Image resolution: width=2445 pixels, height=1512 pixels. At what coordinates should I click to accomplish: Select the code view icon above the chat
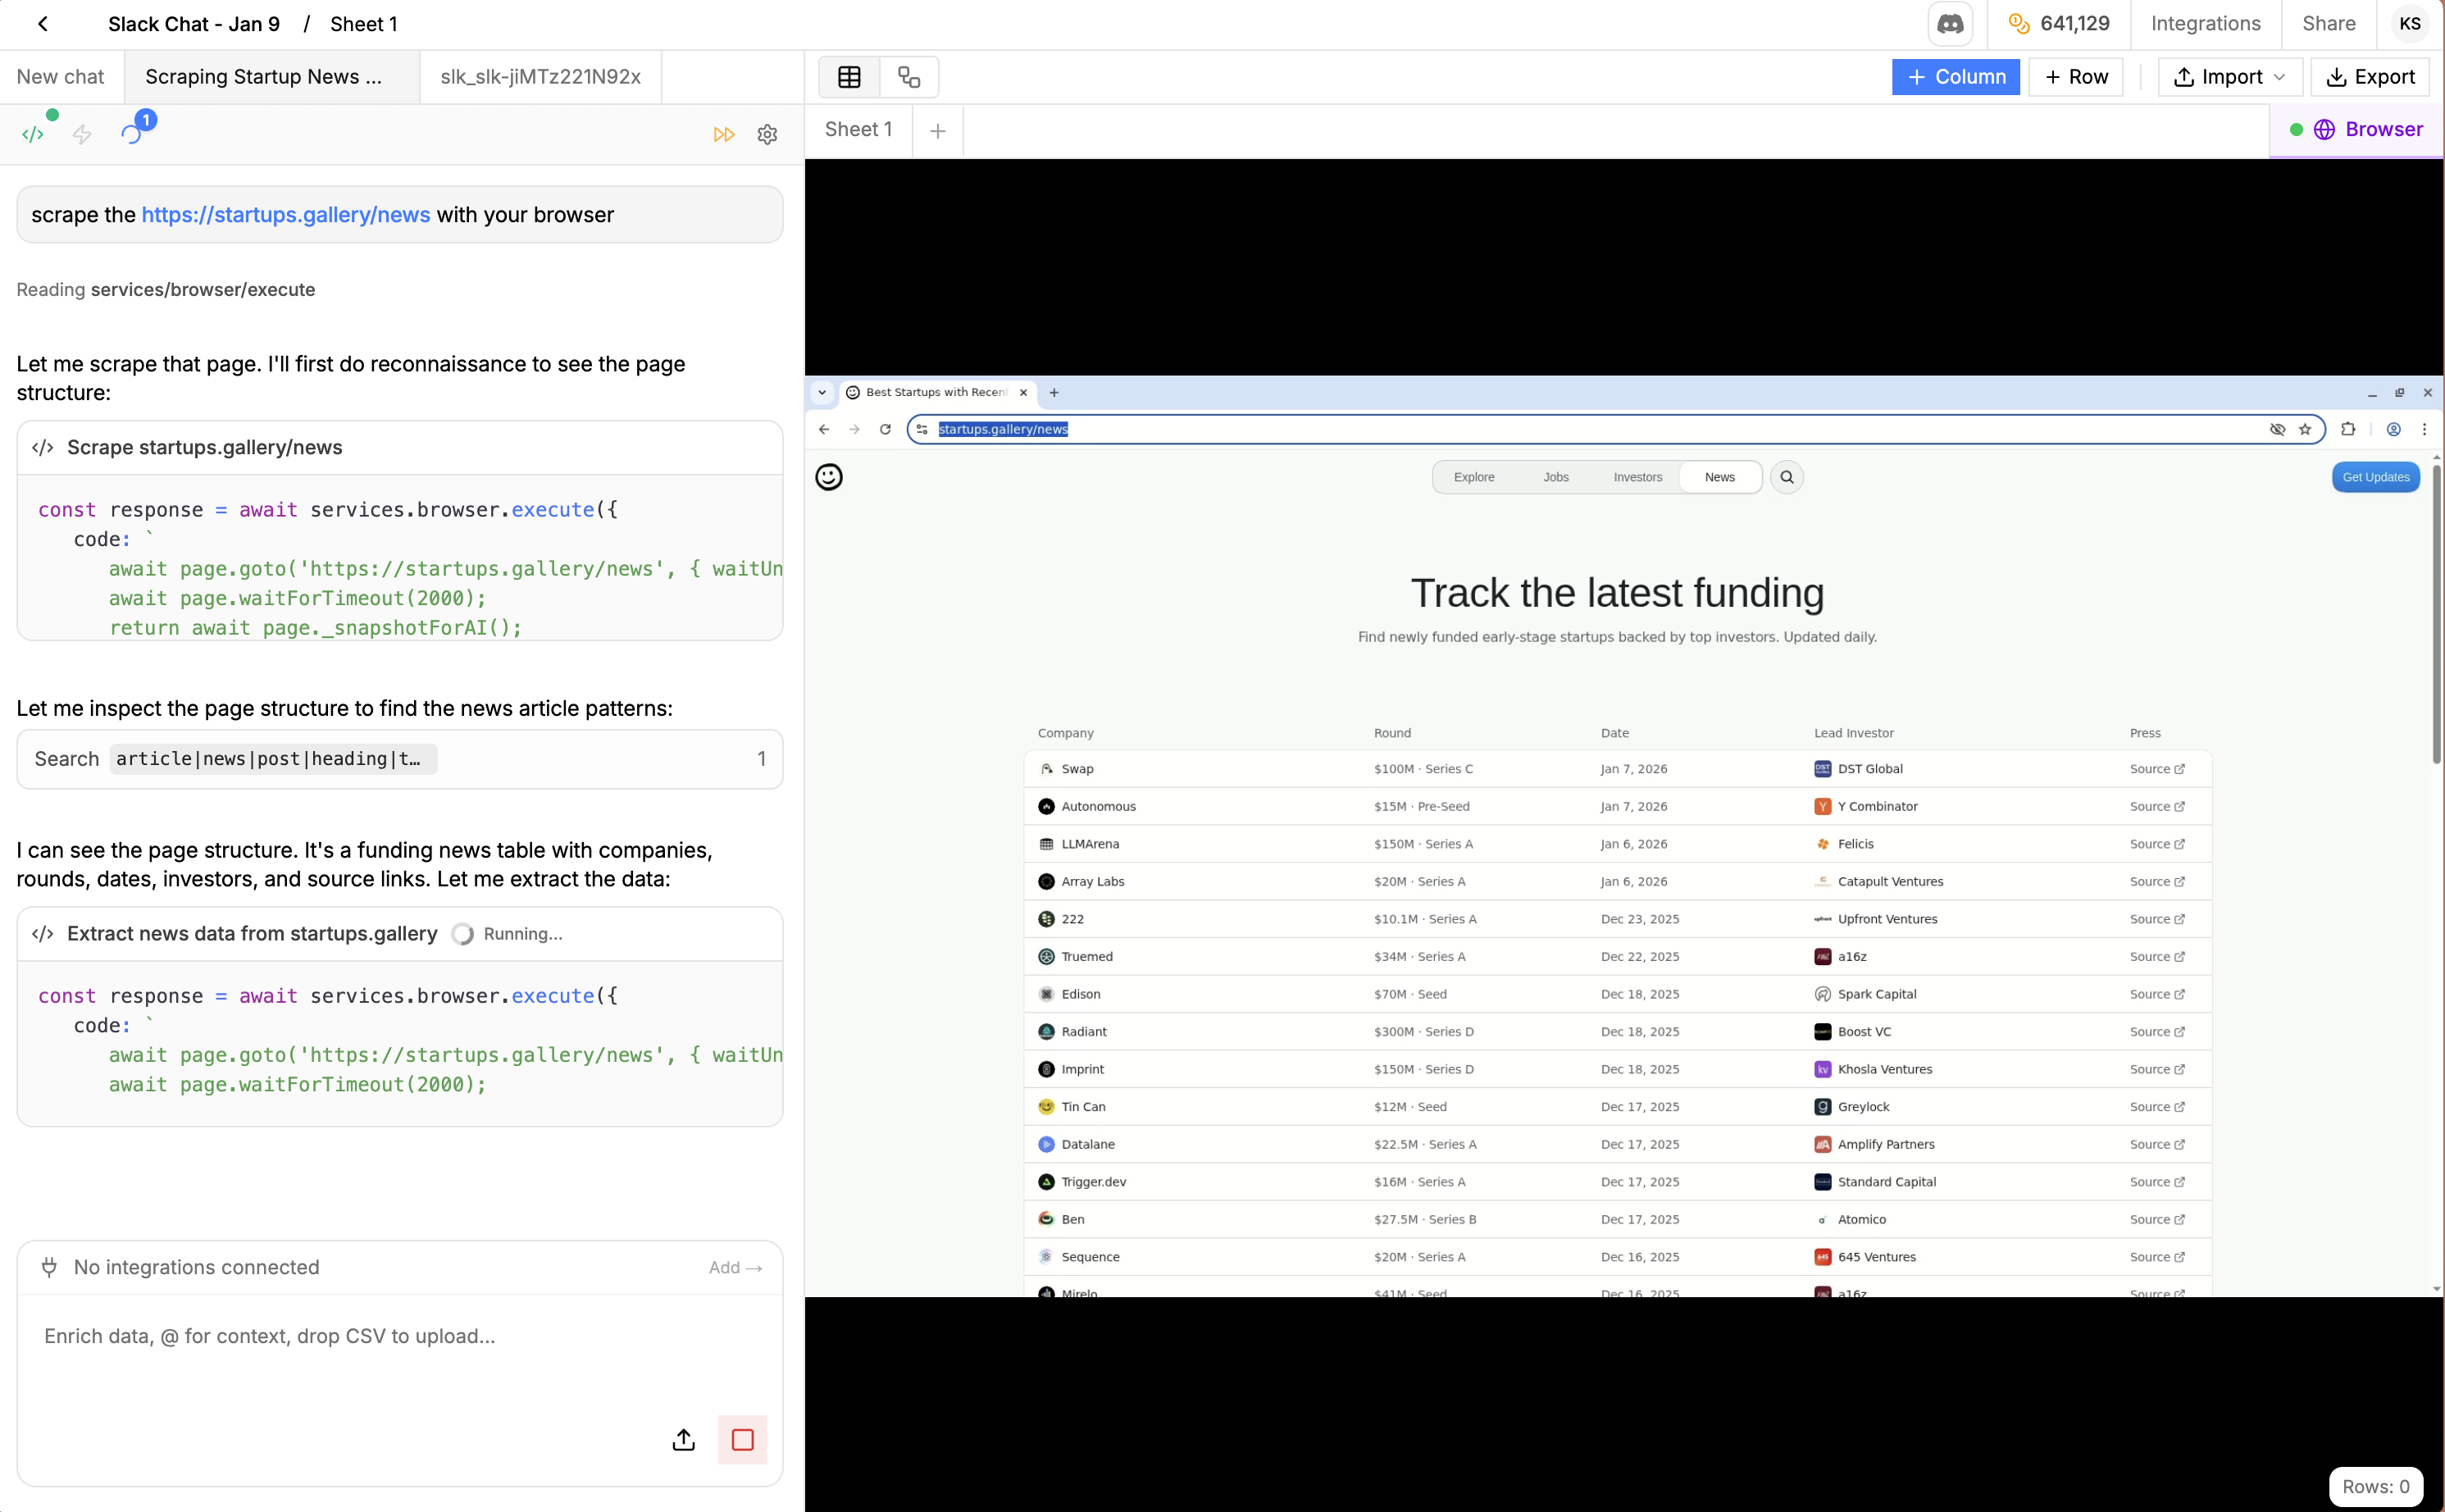pos(34,133)
